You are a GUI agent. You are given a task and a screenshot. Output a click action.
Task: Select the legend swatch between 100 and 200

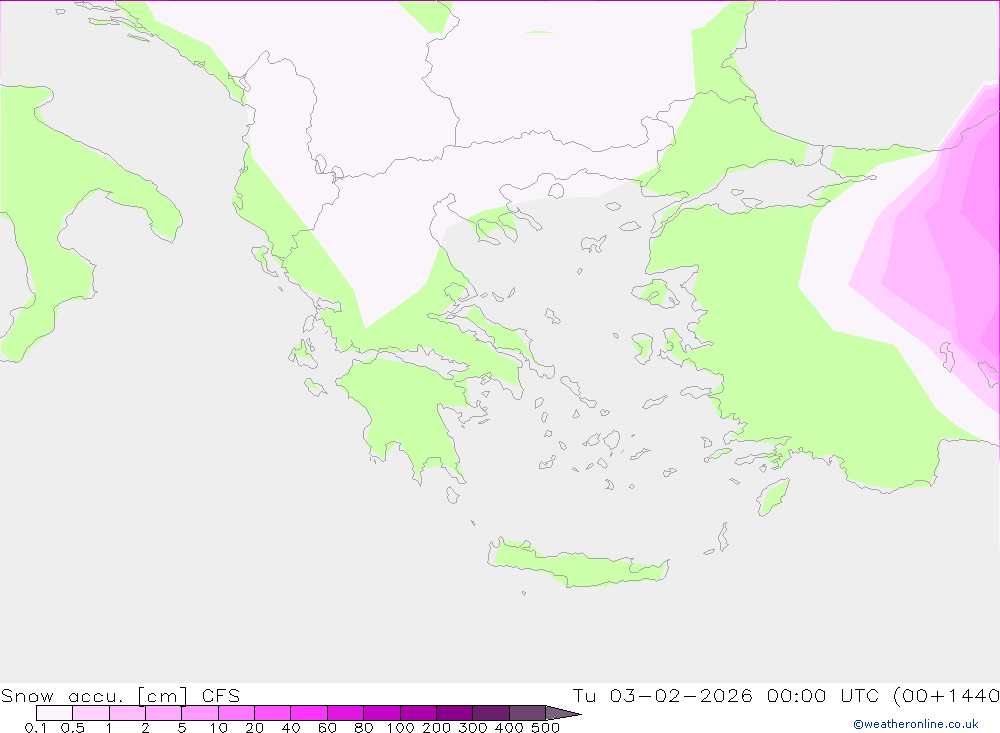coord(418,713)
